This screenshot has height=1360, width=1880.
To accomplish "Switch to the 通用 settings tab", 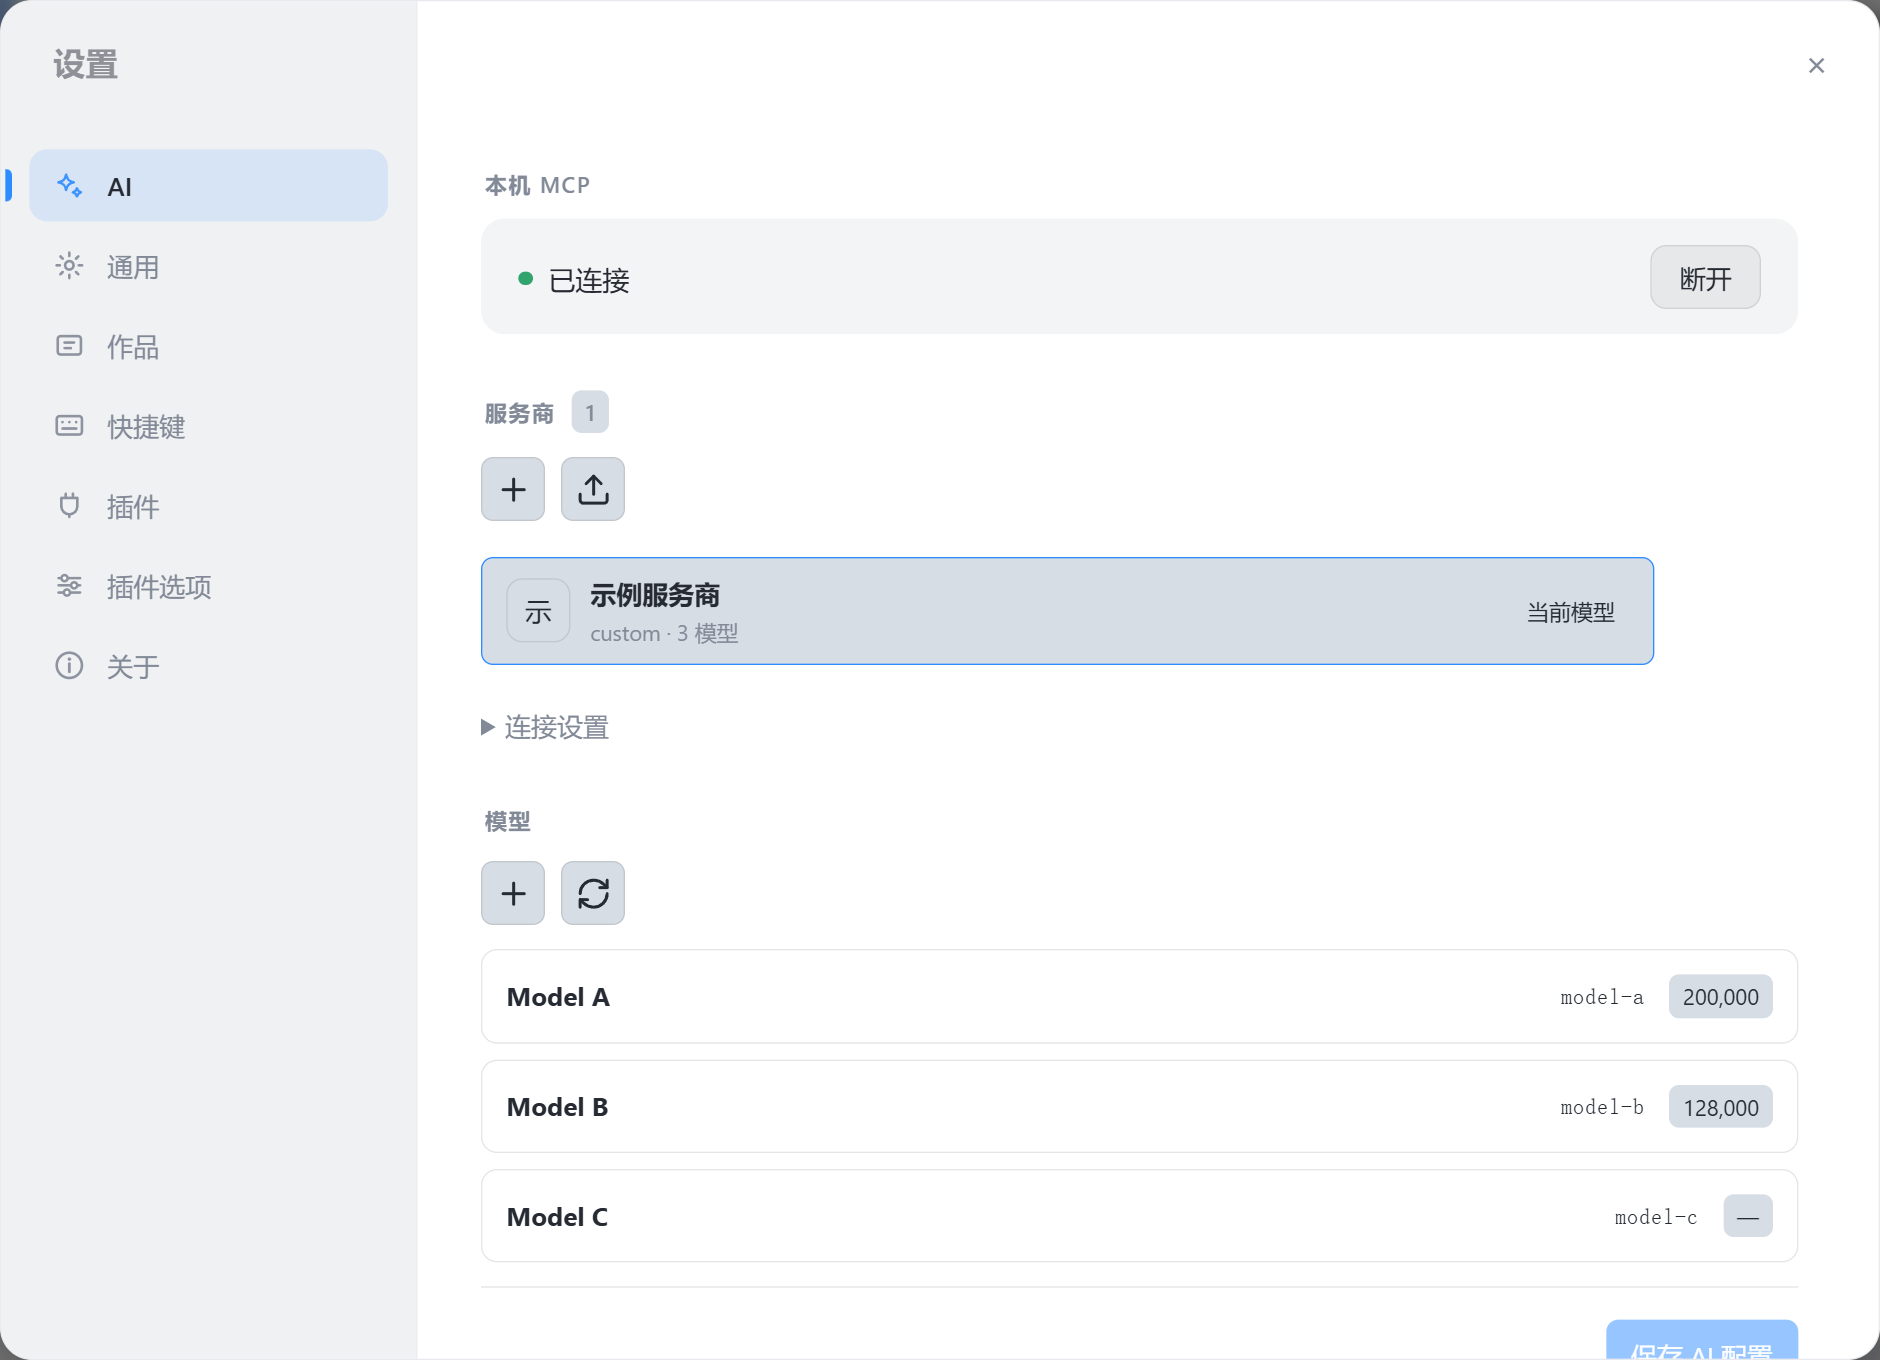I will click(x=208, y=266).
